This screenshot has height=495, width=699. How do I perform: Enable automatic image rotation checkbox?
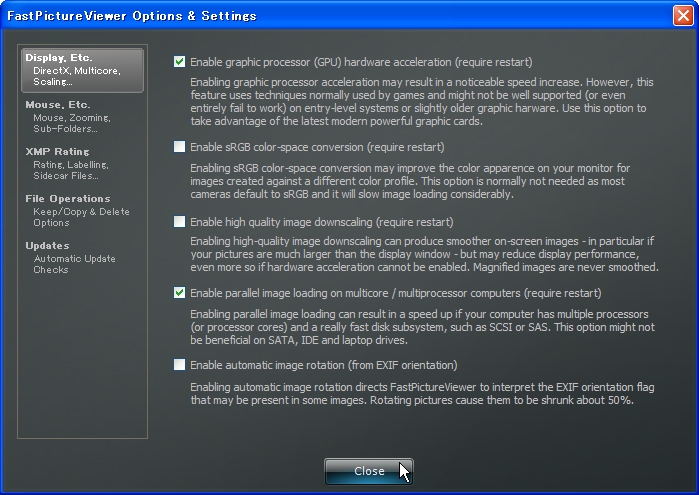point(179,365)
